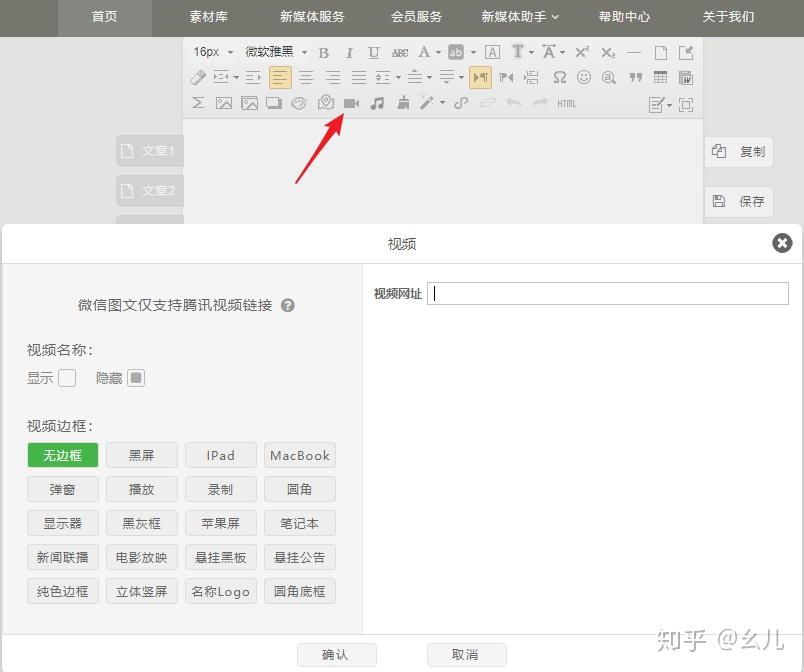Select the IPad border style

click(220, 455)
